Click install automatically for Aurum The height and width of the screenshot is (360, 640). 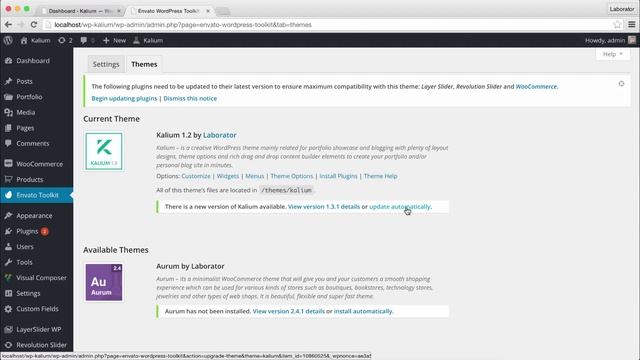click(x=363, y=311)
